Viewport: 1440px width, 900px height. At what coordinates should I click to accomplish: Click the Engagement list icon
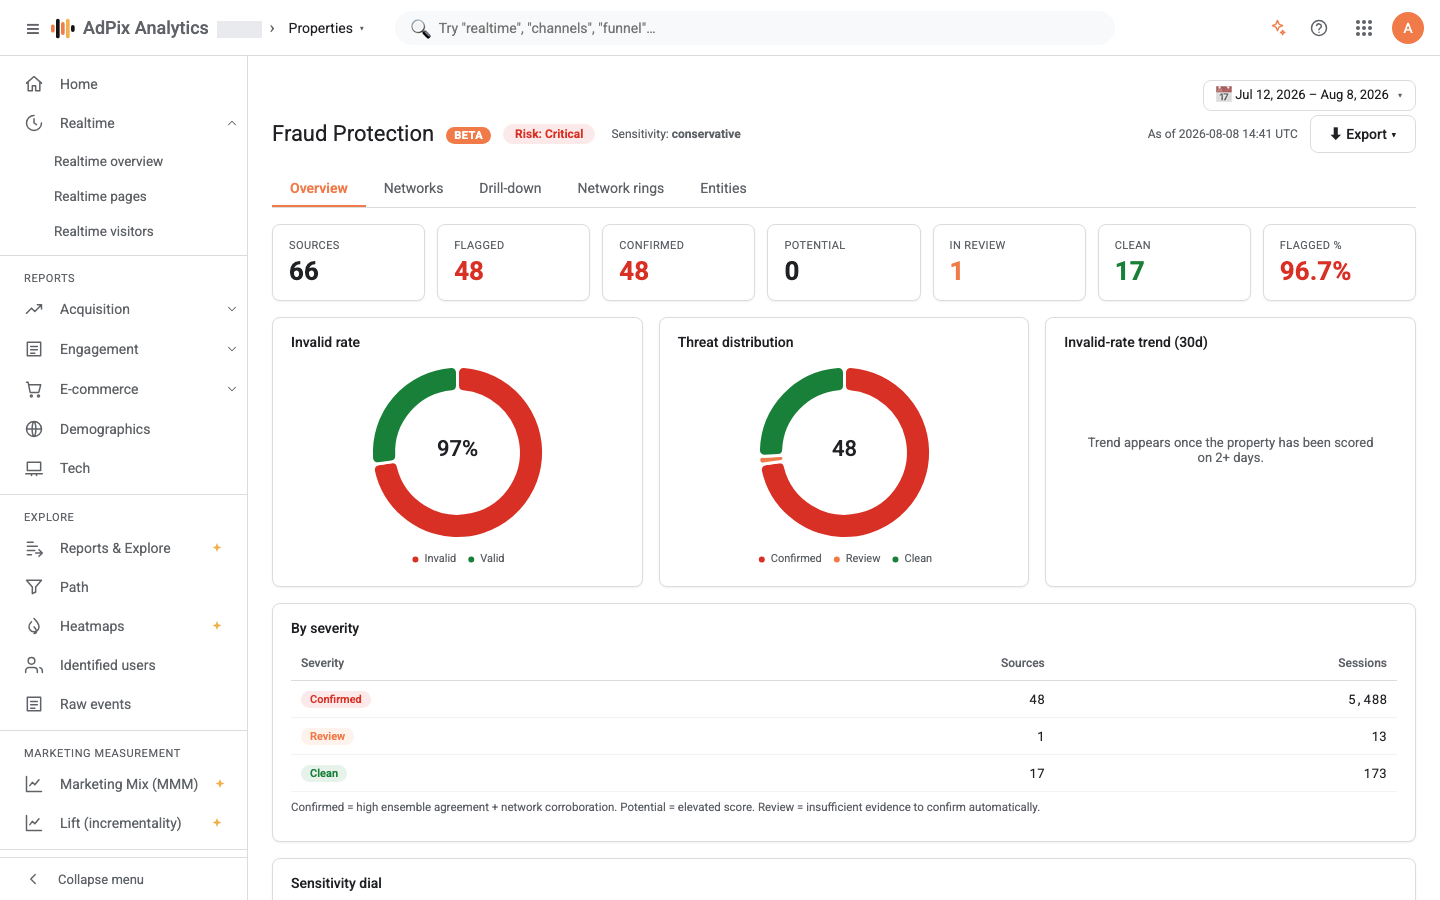pyautogui.click(x=34, y=349)
